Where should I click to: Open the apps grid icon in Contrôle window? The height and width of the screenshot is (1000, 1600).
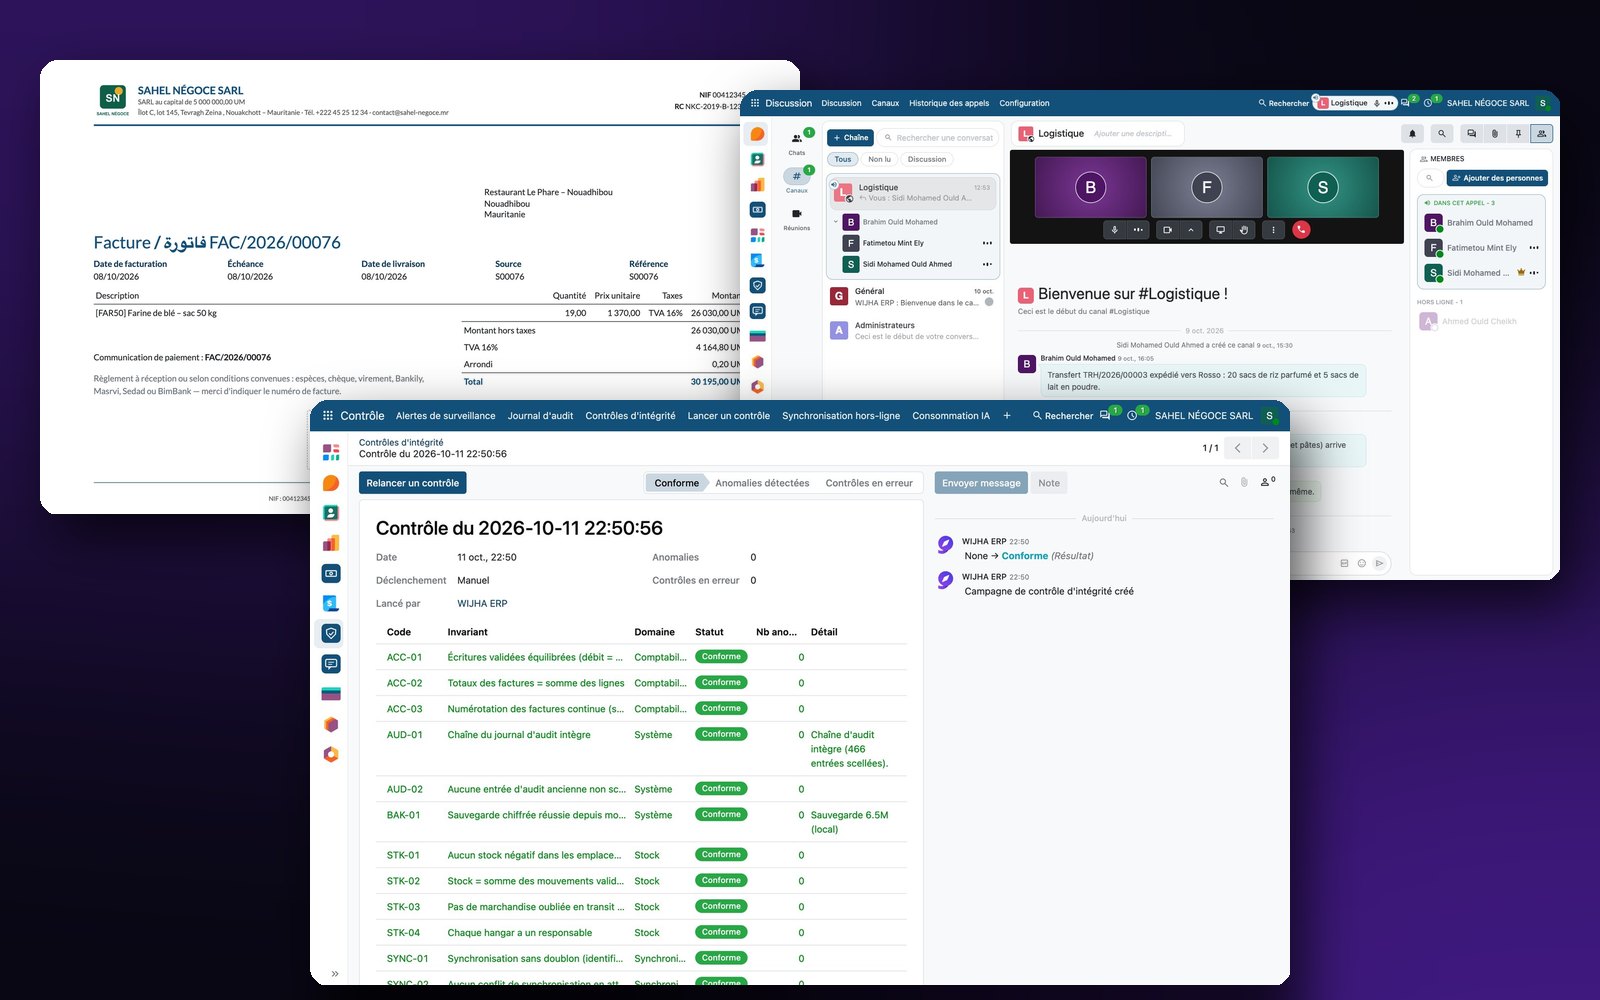tap(327, 416)
